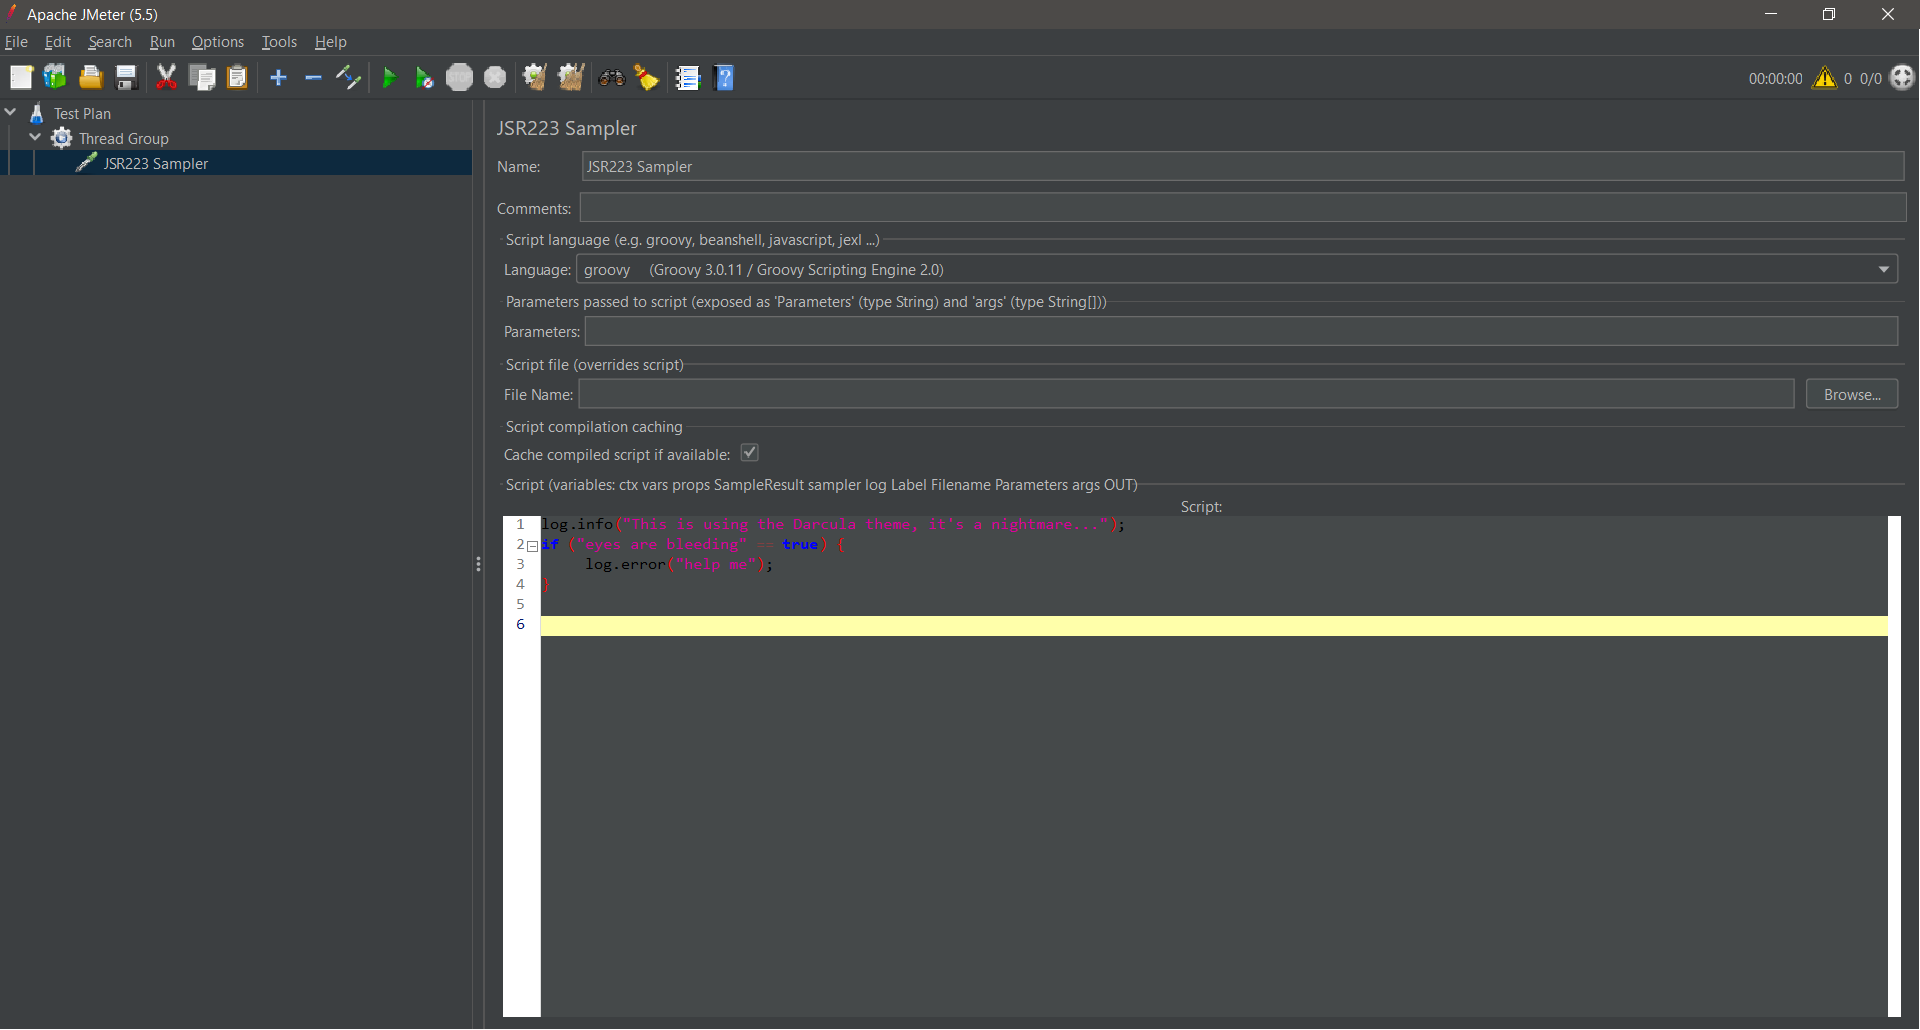Select Thread Group in the tree

[x=124, y=138]
